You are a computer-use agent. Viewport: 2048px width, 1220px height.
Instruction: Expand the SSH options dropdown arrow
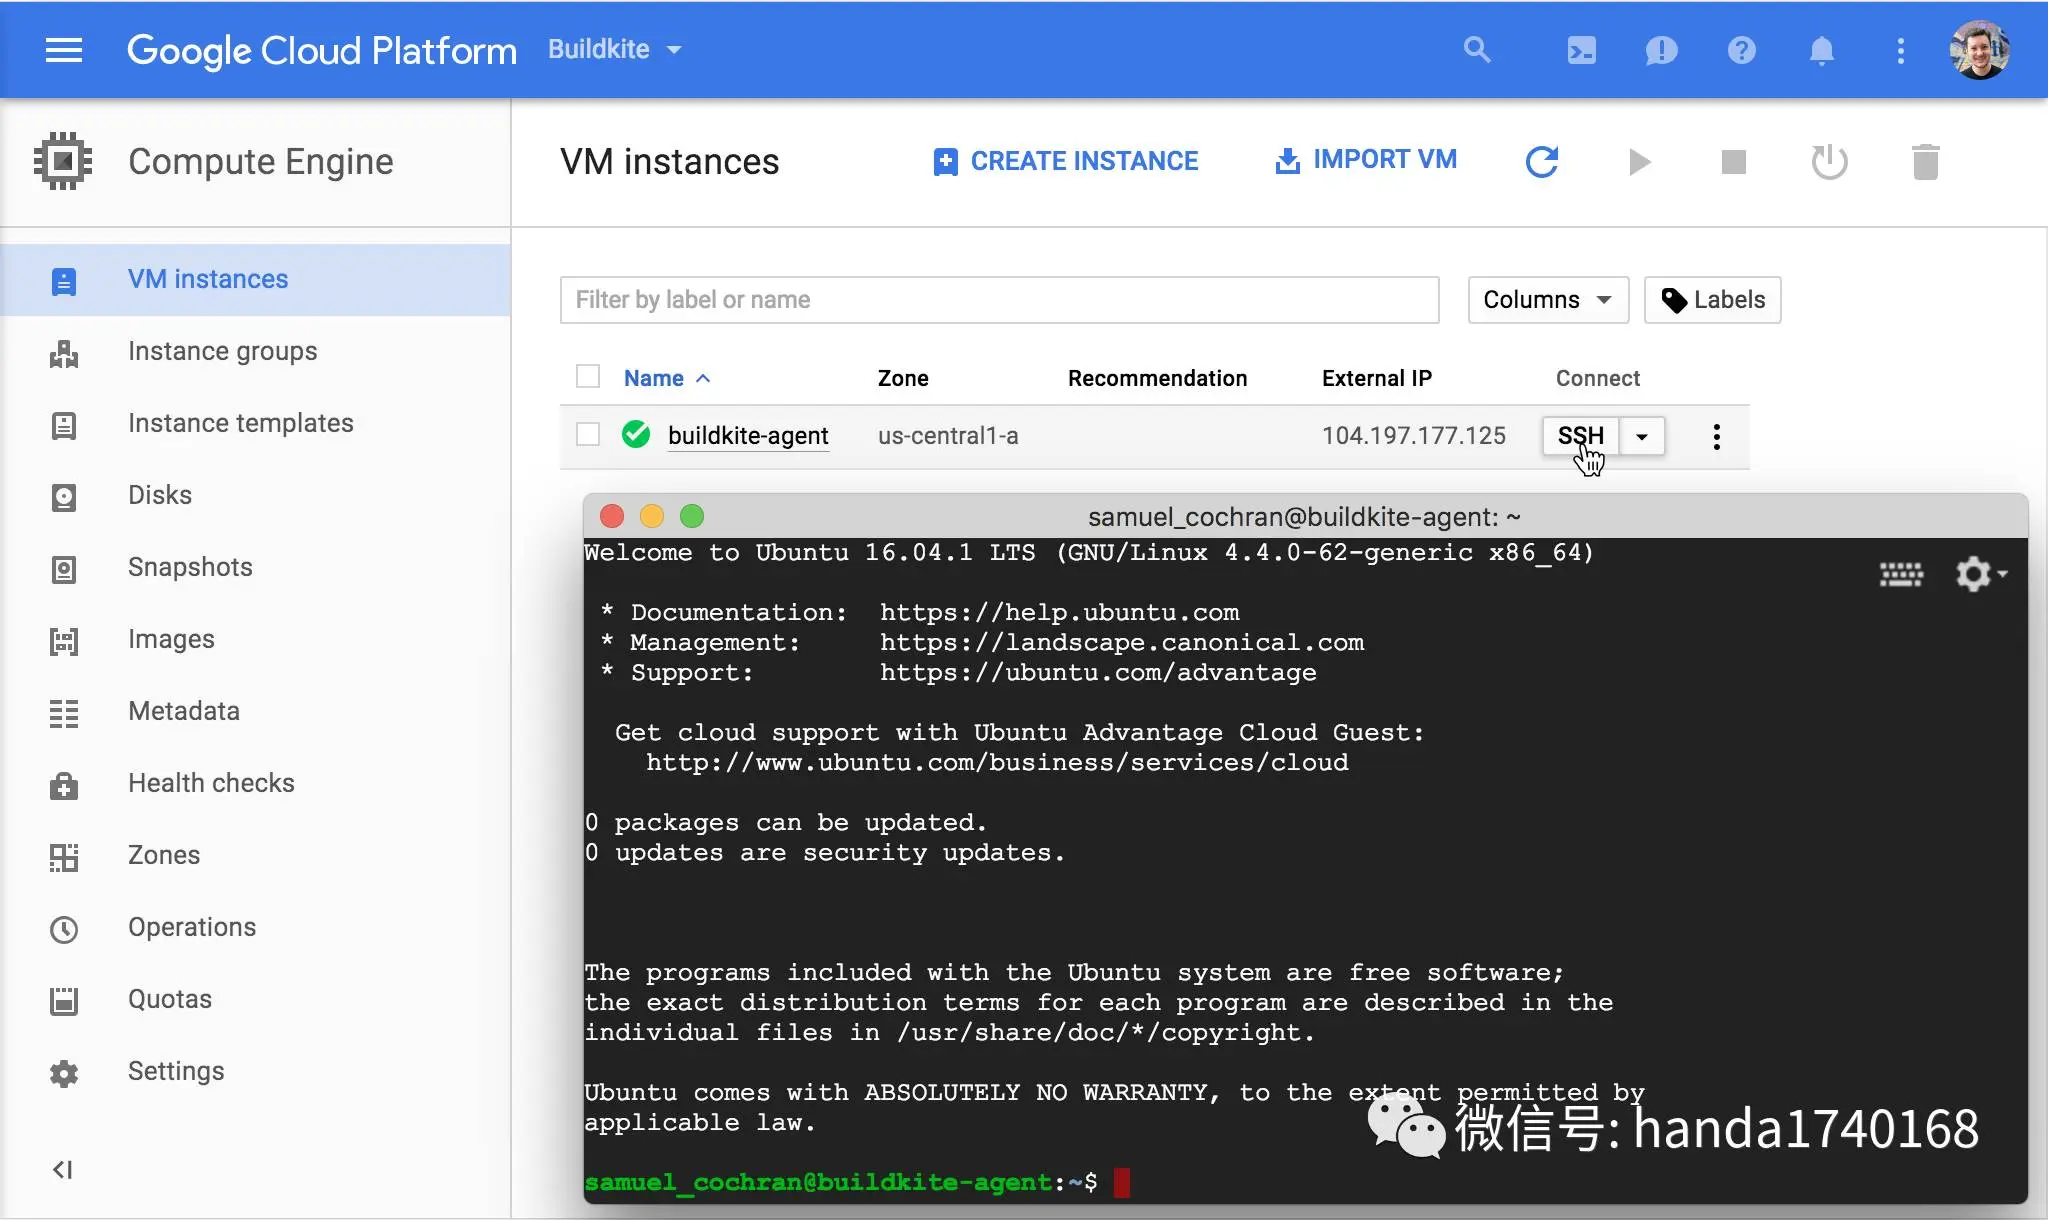pos(1641,436)
